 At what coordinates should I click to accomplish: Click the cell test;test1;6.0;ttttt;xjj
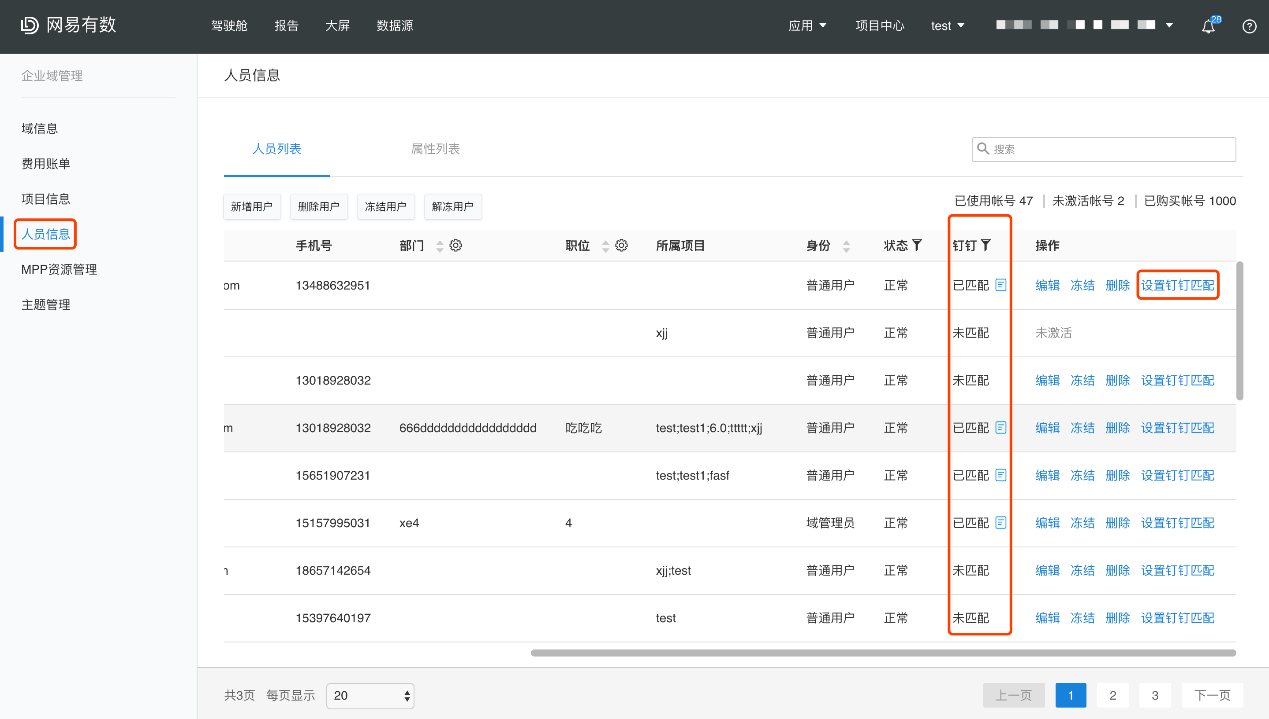point(709,428)
